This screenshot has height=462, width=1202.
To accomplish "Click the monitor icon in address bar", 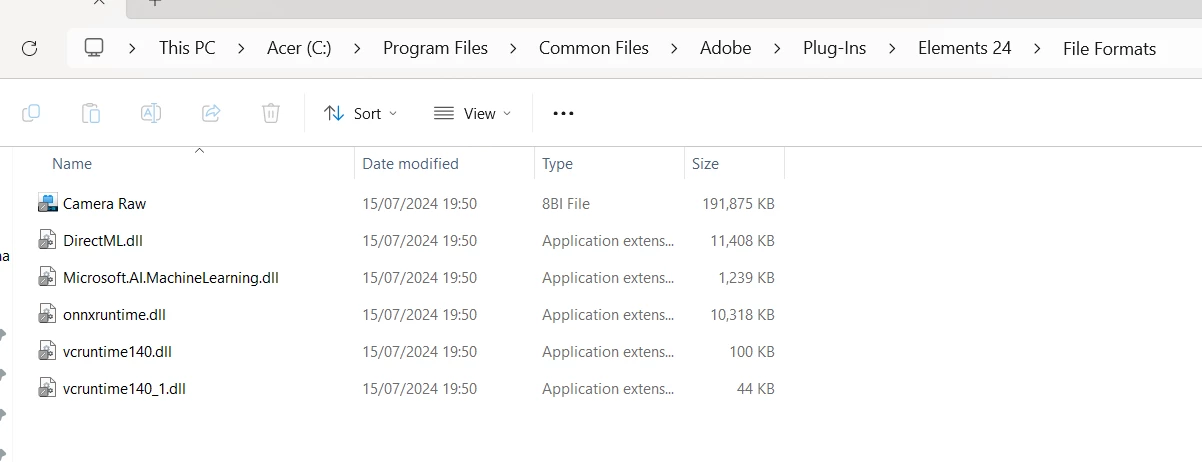I will coord(94,48).
